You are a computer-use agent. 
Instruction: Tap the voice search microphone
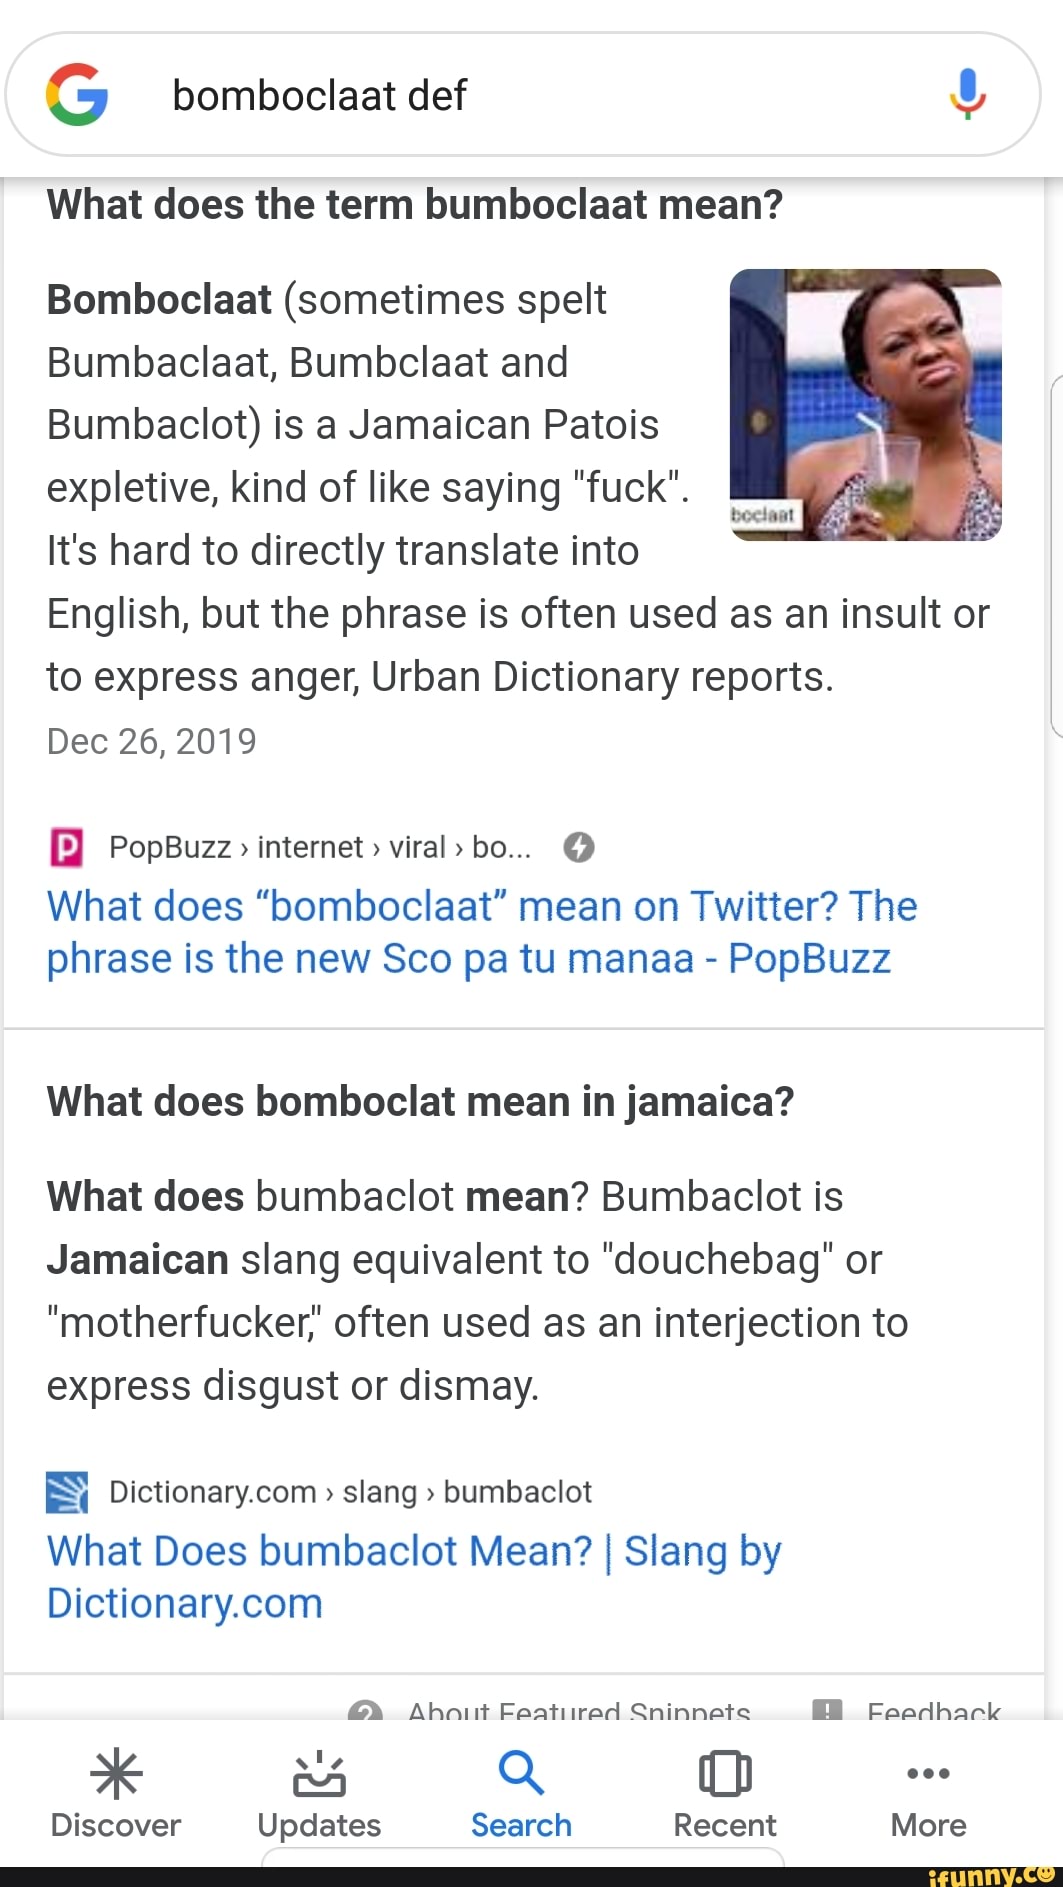click(967, 94)
